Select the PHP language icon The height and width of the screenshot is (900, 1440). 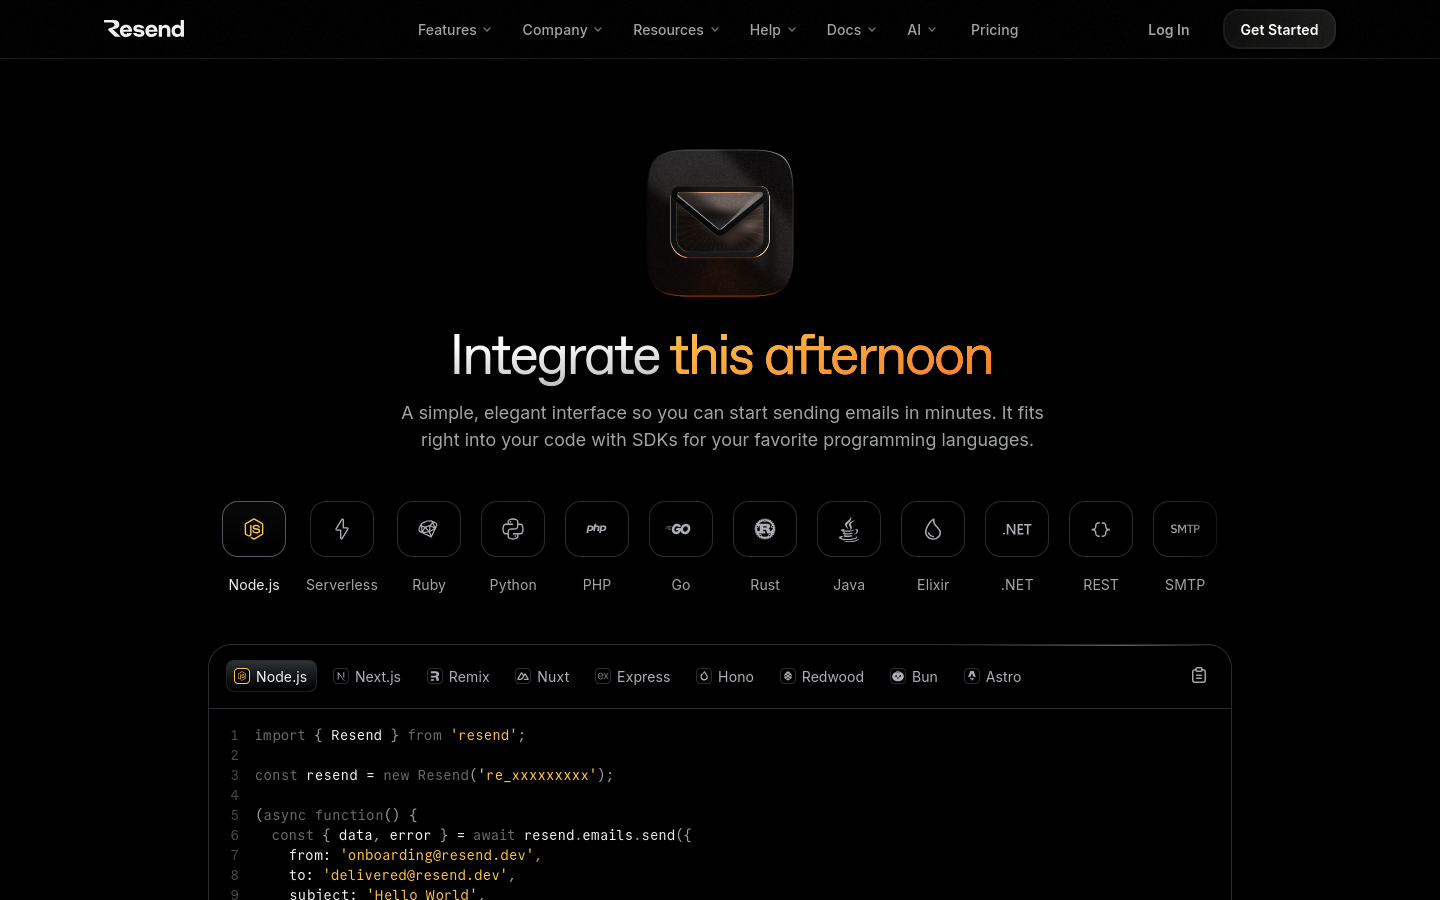pos(597,529)
